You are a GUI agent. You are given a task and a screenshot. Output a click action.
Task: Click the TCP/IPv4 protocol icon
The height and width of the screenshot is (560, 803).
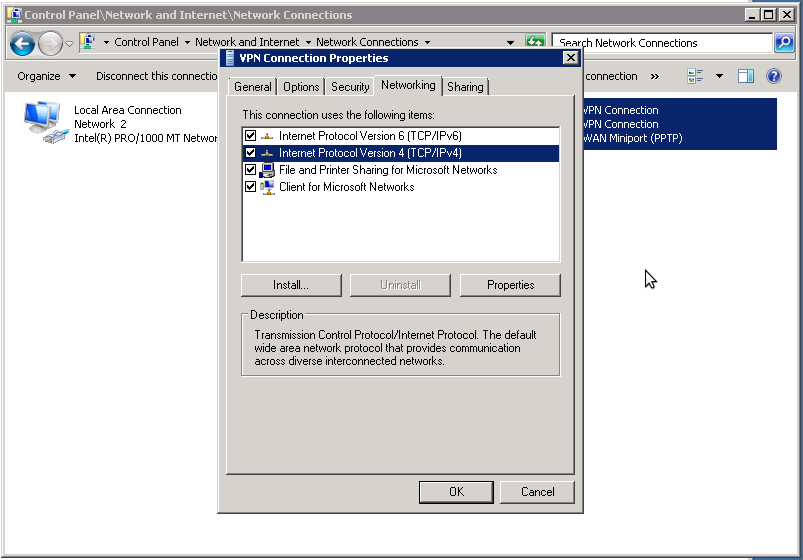point(267,153)
